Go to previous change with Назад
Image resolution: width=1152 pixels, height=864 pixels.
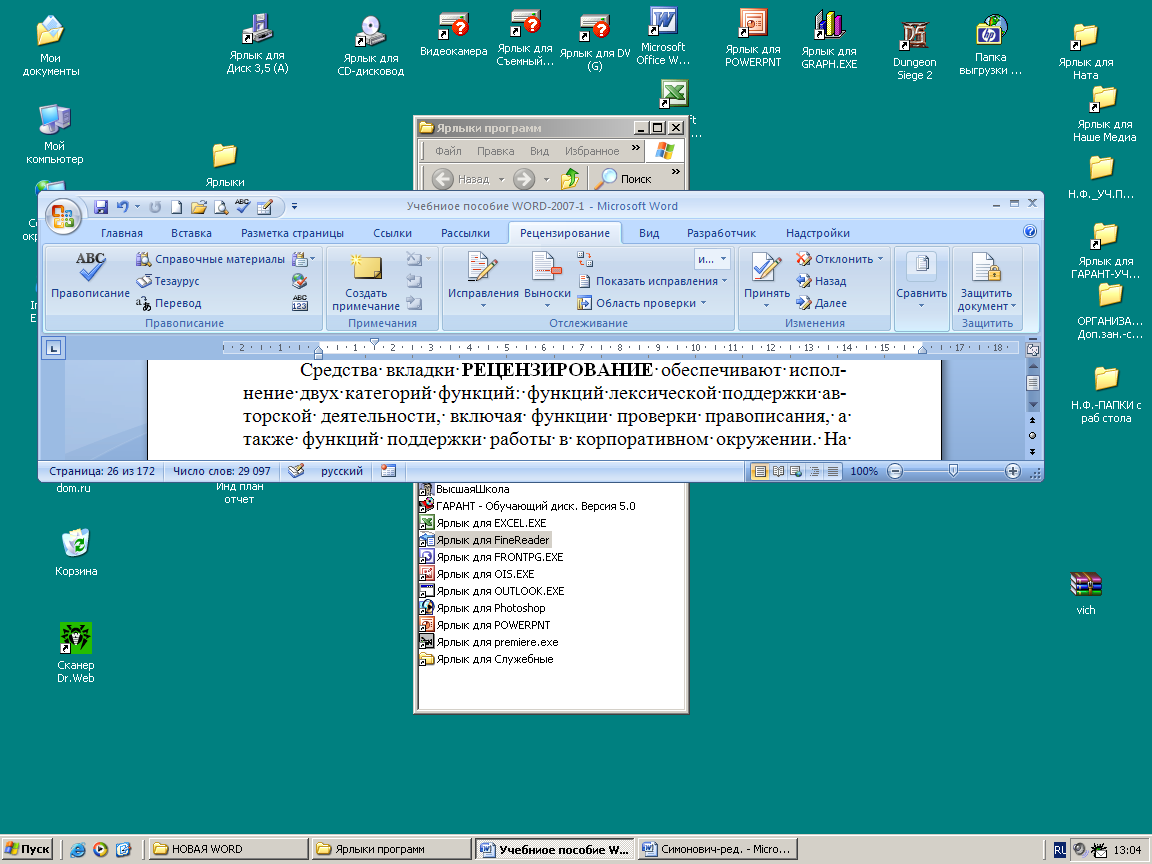point(821,281)
